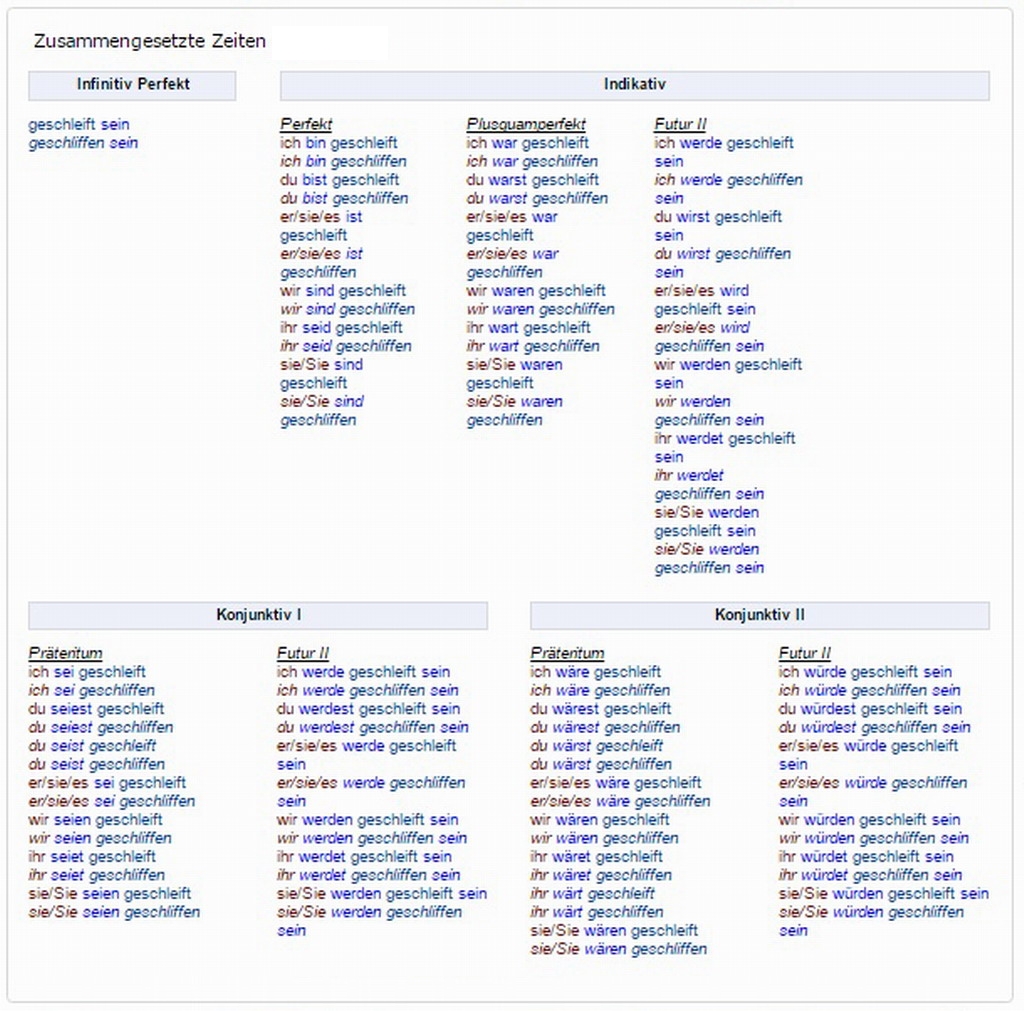Click Präteritum heading under Konjunktiv I
Screen dimensions: 1024x1011
65,654
